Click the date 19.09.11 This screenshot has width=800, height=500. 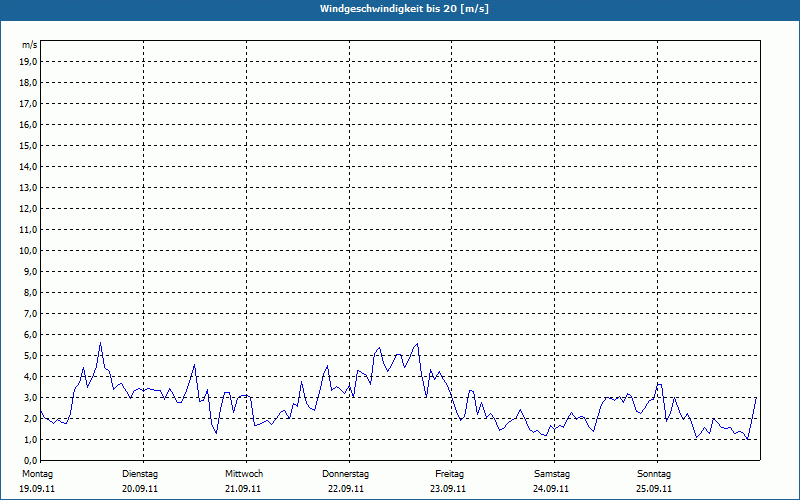37,489
